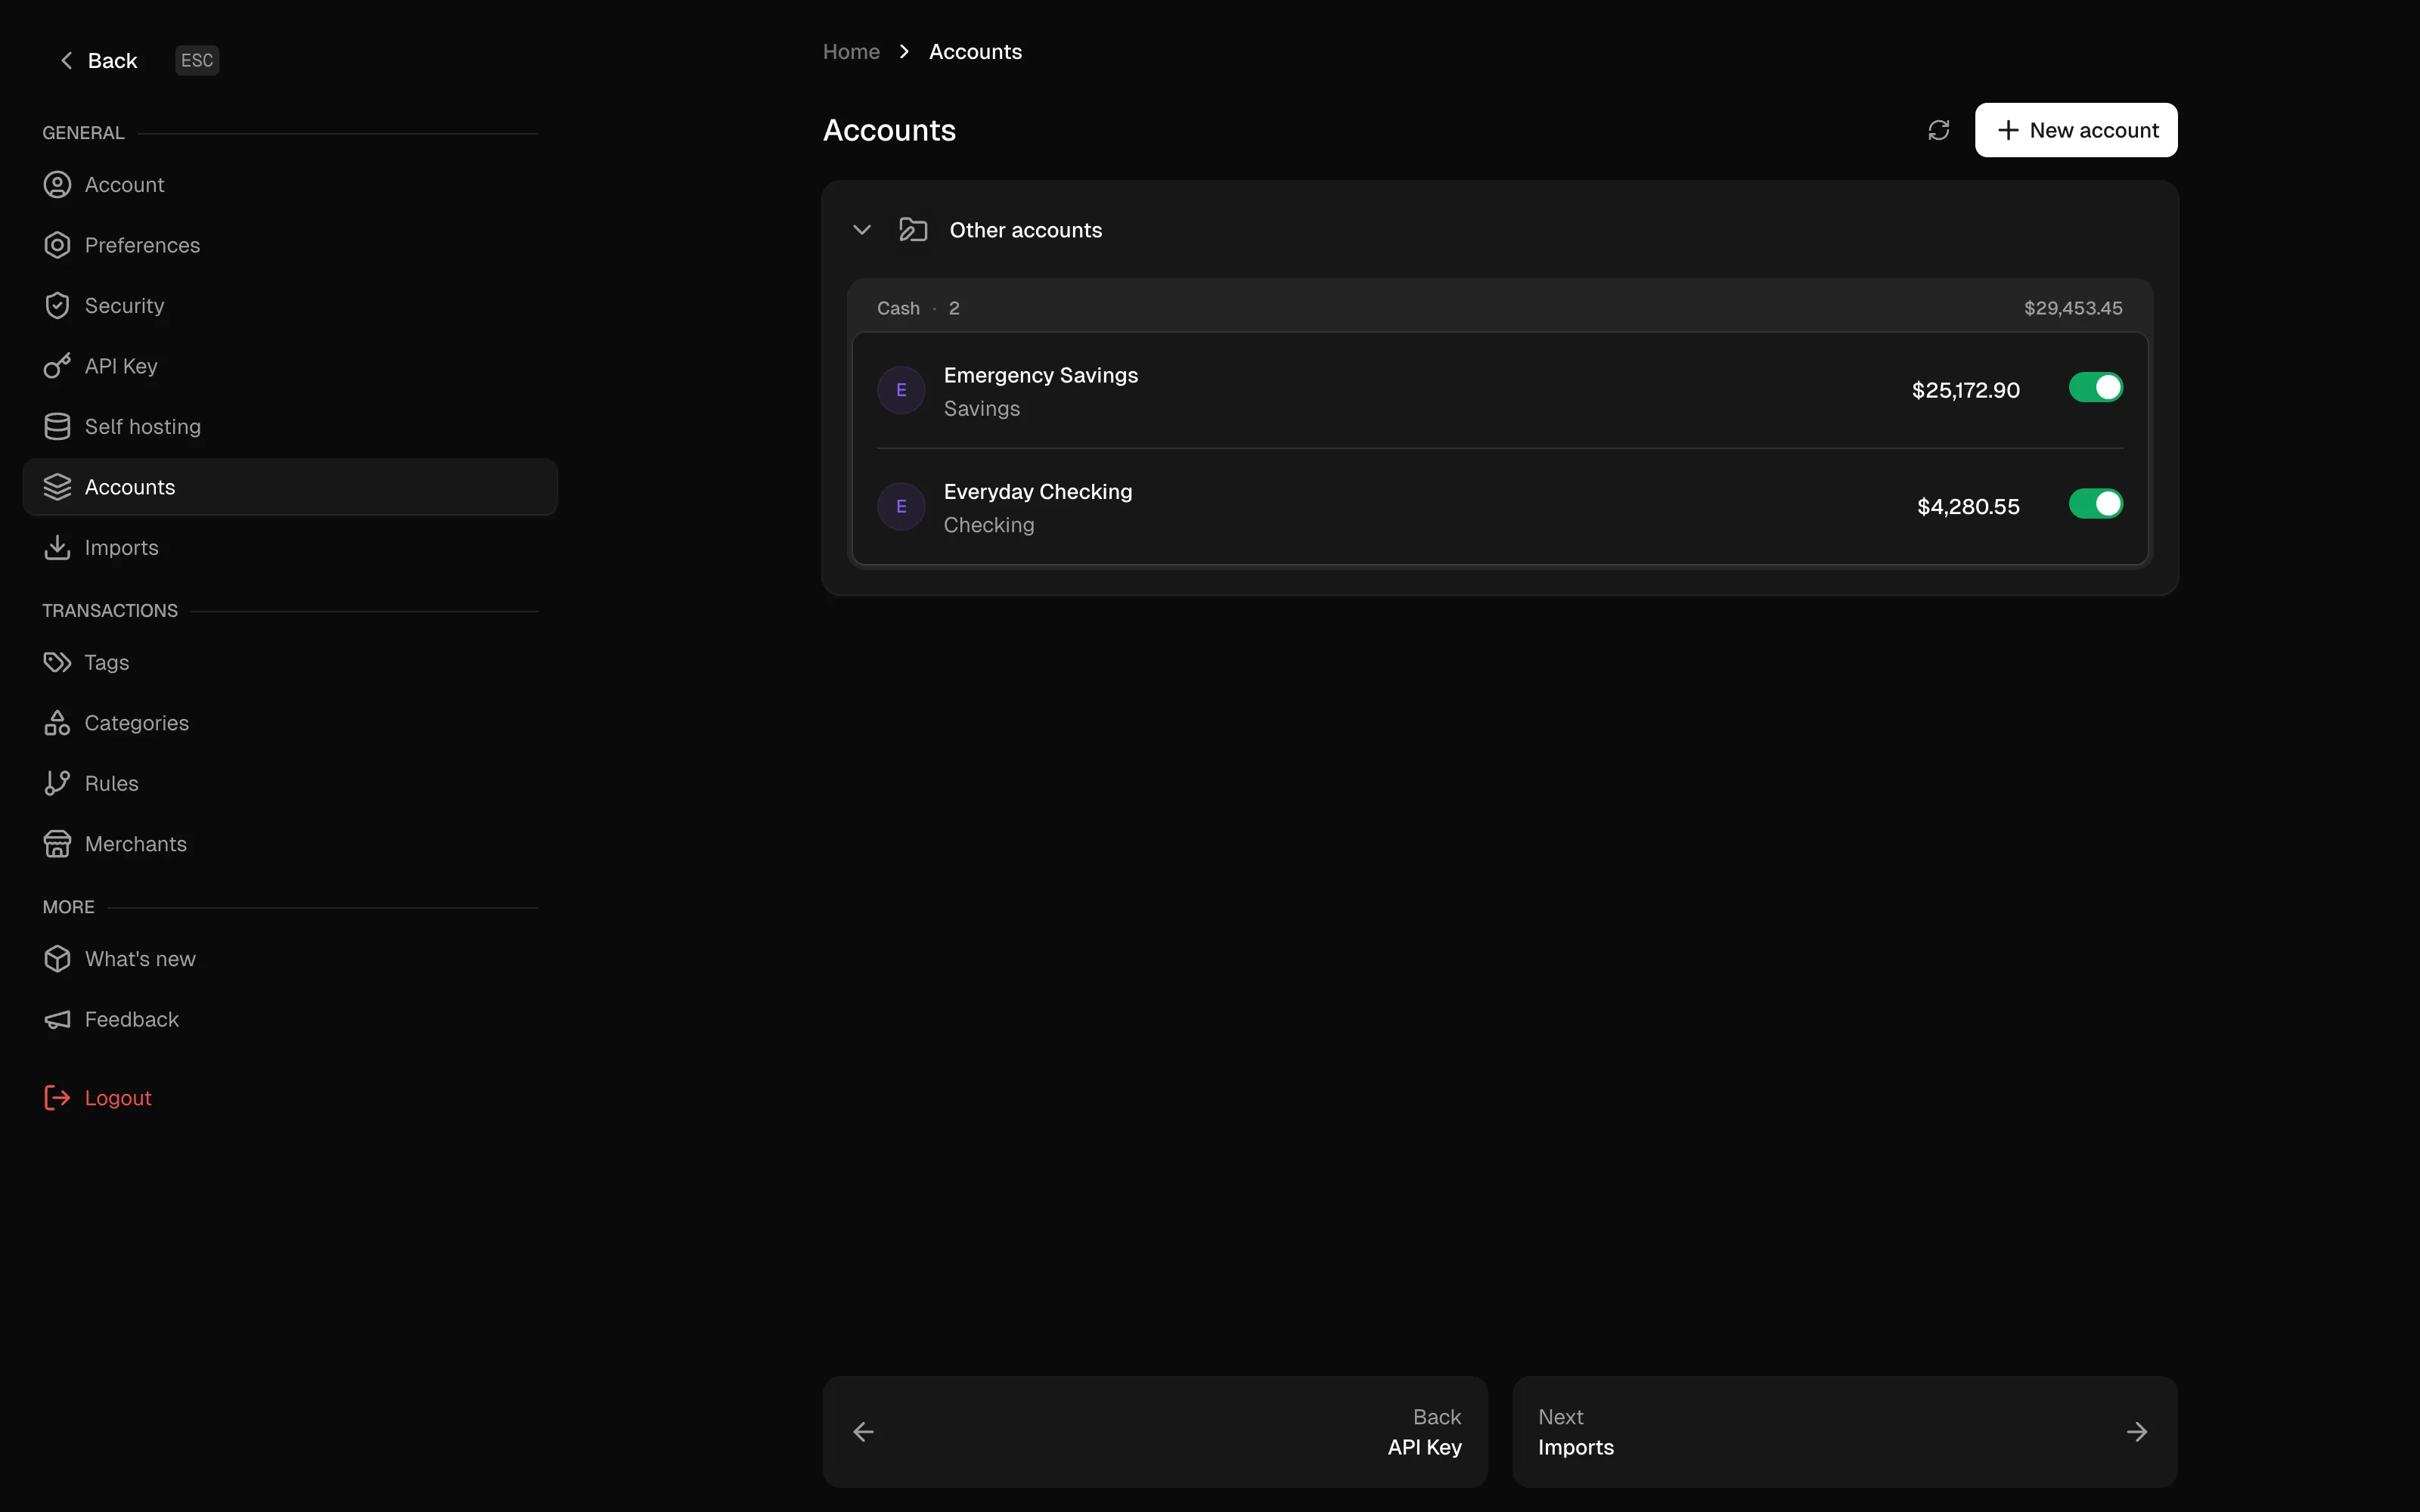
Task: Click the plus icon in New account button
Action: (2008, 130)
